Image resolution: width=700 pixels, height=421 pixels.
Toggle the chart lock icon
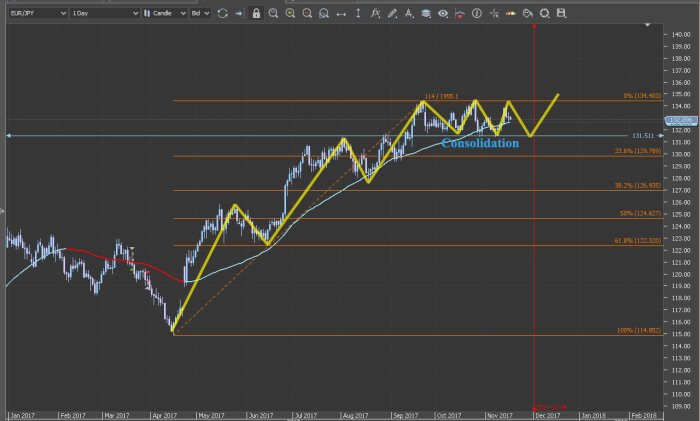pyautogui.click(x=256, y=13)
